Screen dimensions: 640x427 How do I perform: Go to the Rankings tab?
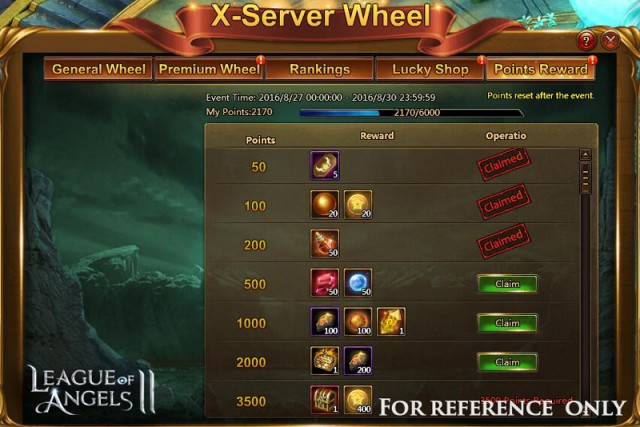tap(320, 69)
